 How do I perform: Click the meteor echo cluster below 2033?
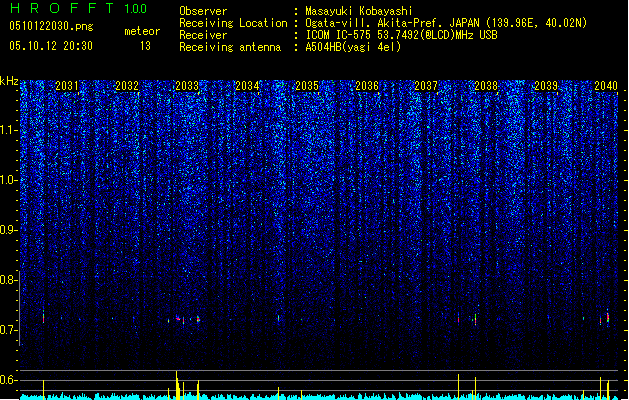(x=184, y=319)
